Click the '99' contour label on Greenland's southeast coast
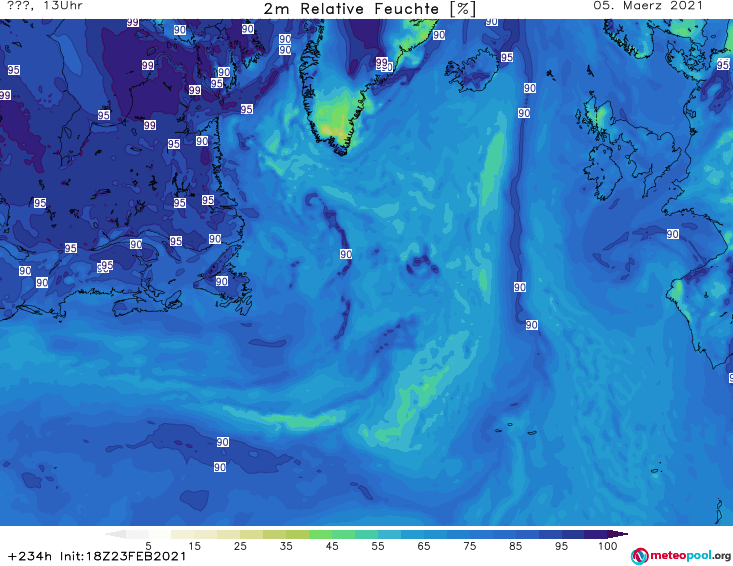This screenshot has width=733, height=566. [x=382, y=62]
